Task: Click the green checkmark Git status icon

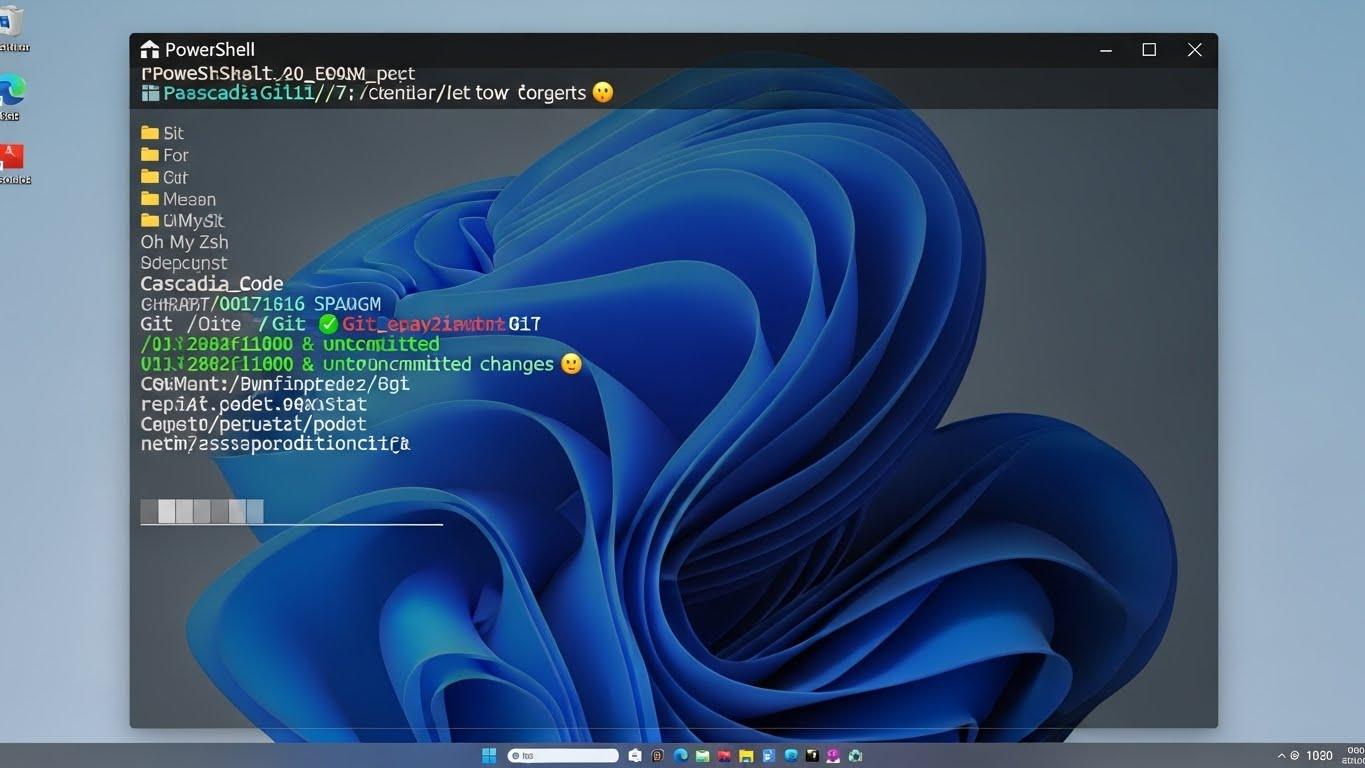Action: coord(327,323)
